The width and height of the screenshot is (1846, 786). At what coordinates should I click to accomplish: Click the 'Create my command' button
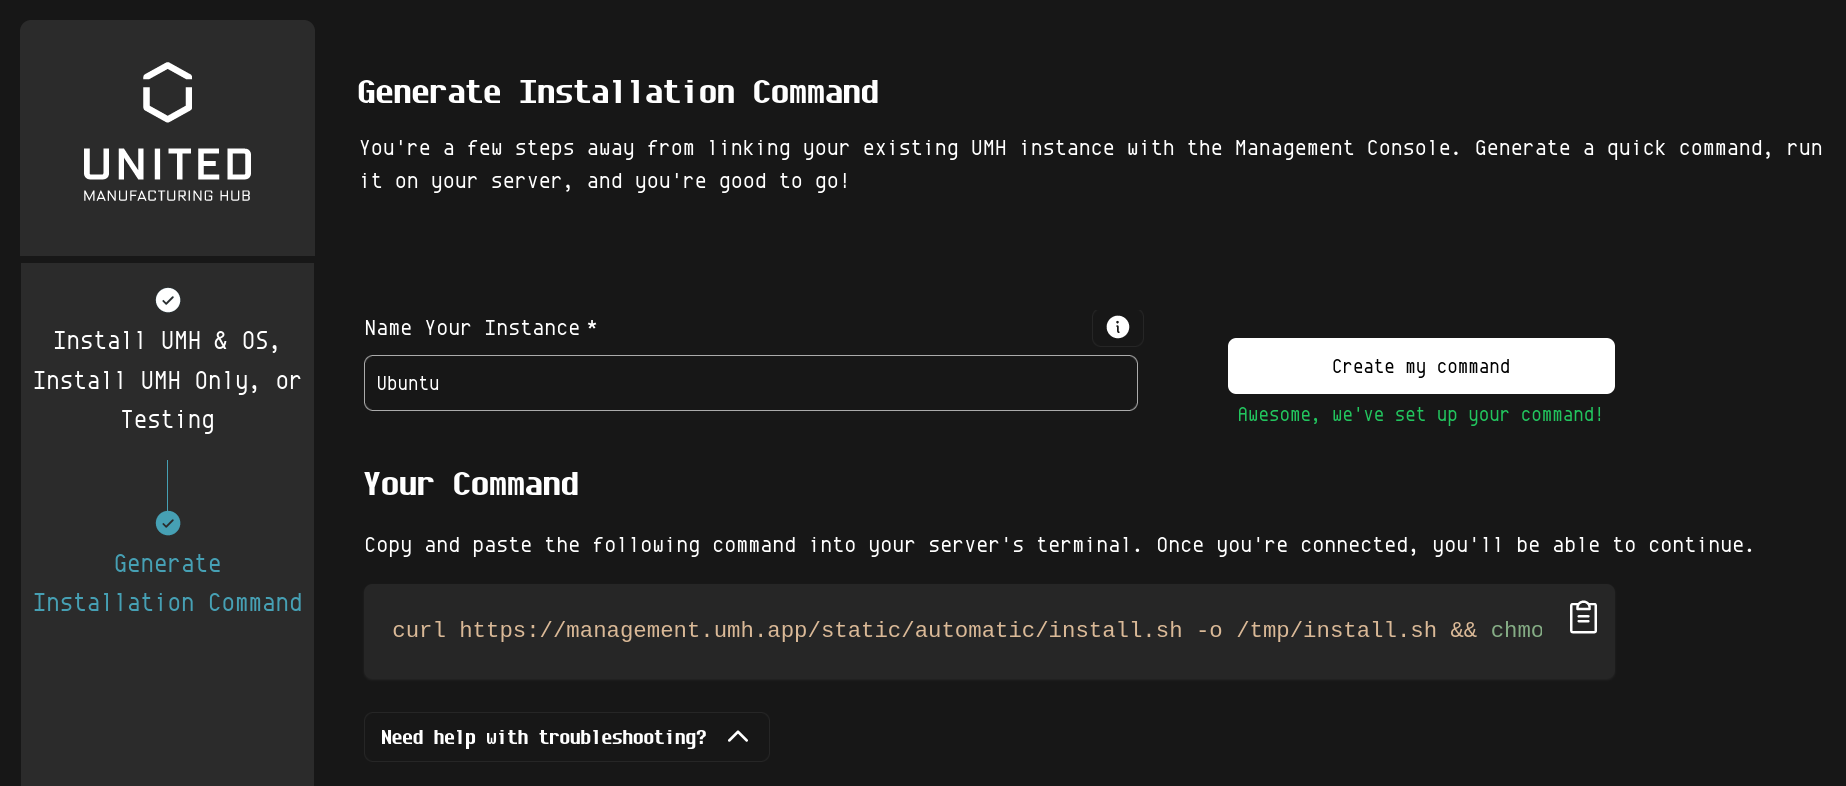tap(1421, 366)
